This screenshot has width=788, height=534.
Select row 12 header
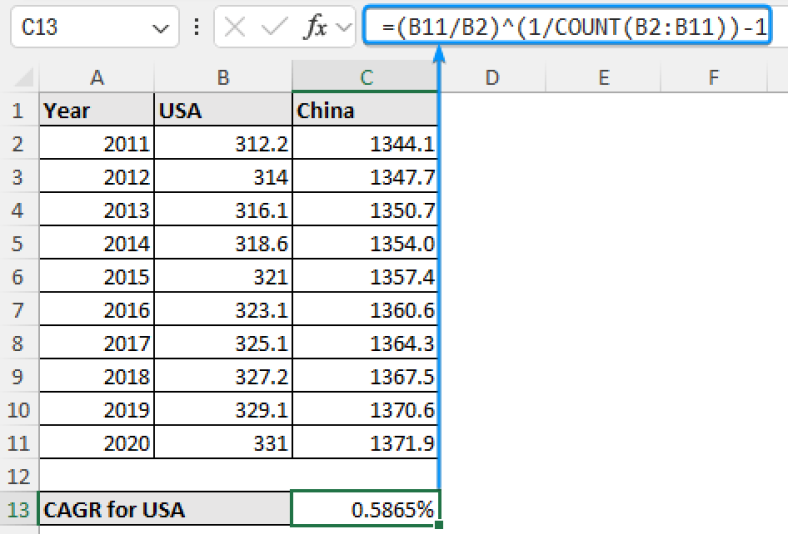click(x=19, y=476)
